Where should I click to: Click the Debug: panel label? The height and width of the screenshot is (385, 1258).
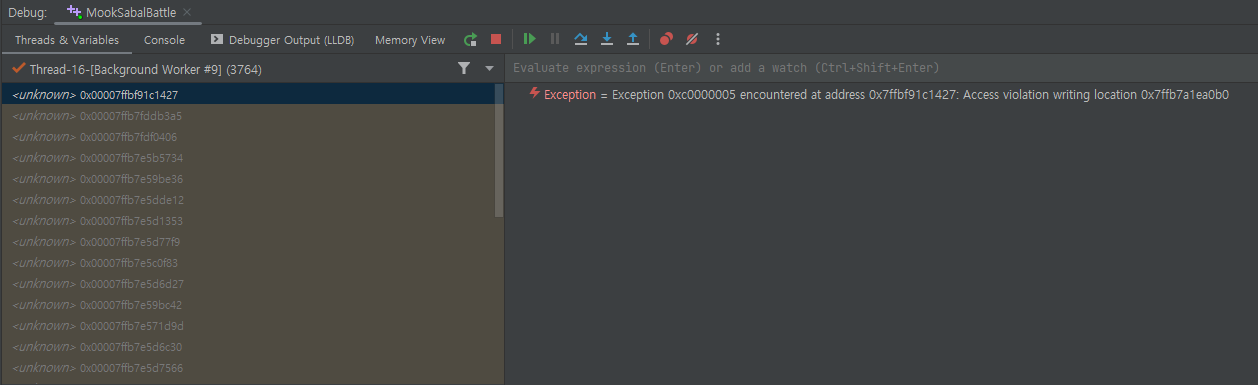[x=28, y=12]
